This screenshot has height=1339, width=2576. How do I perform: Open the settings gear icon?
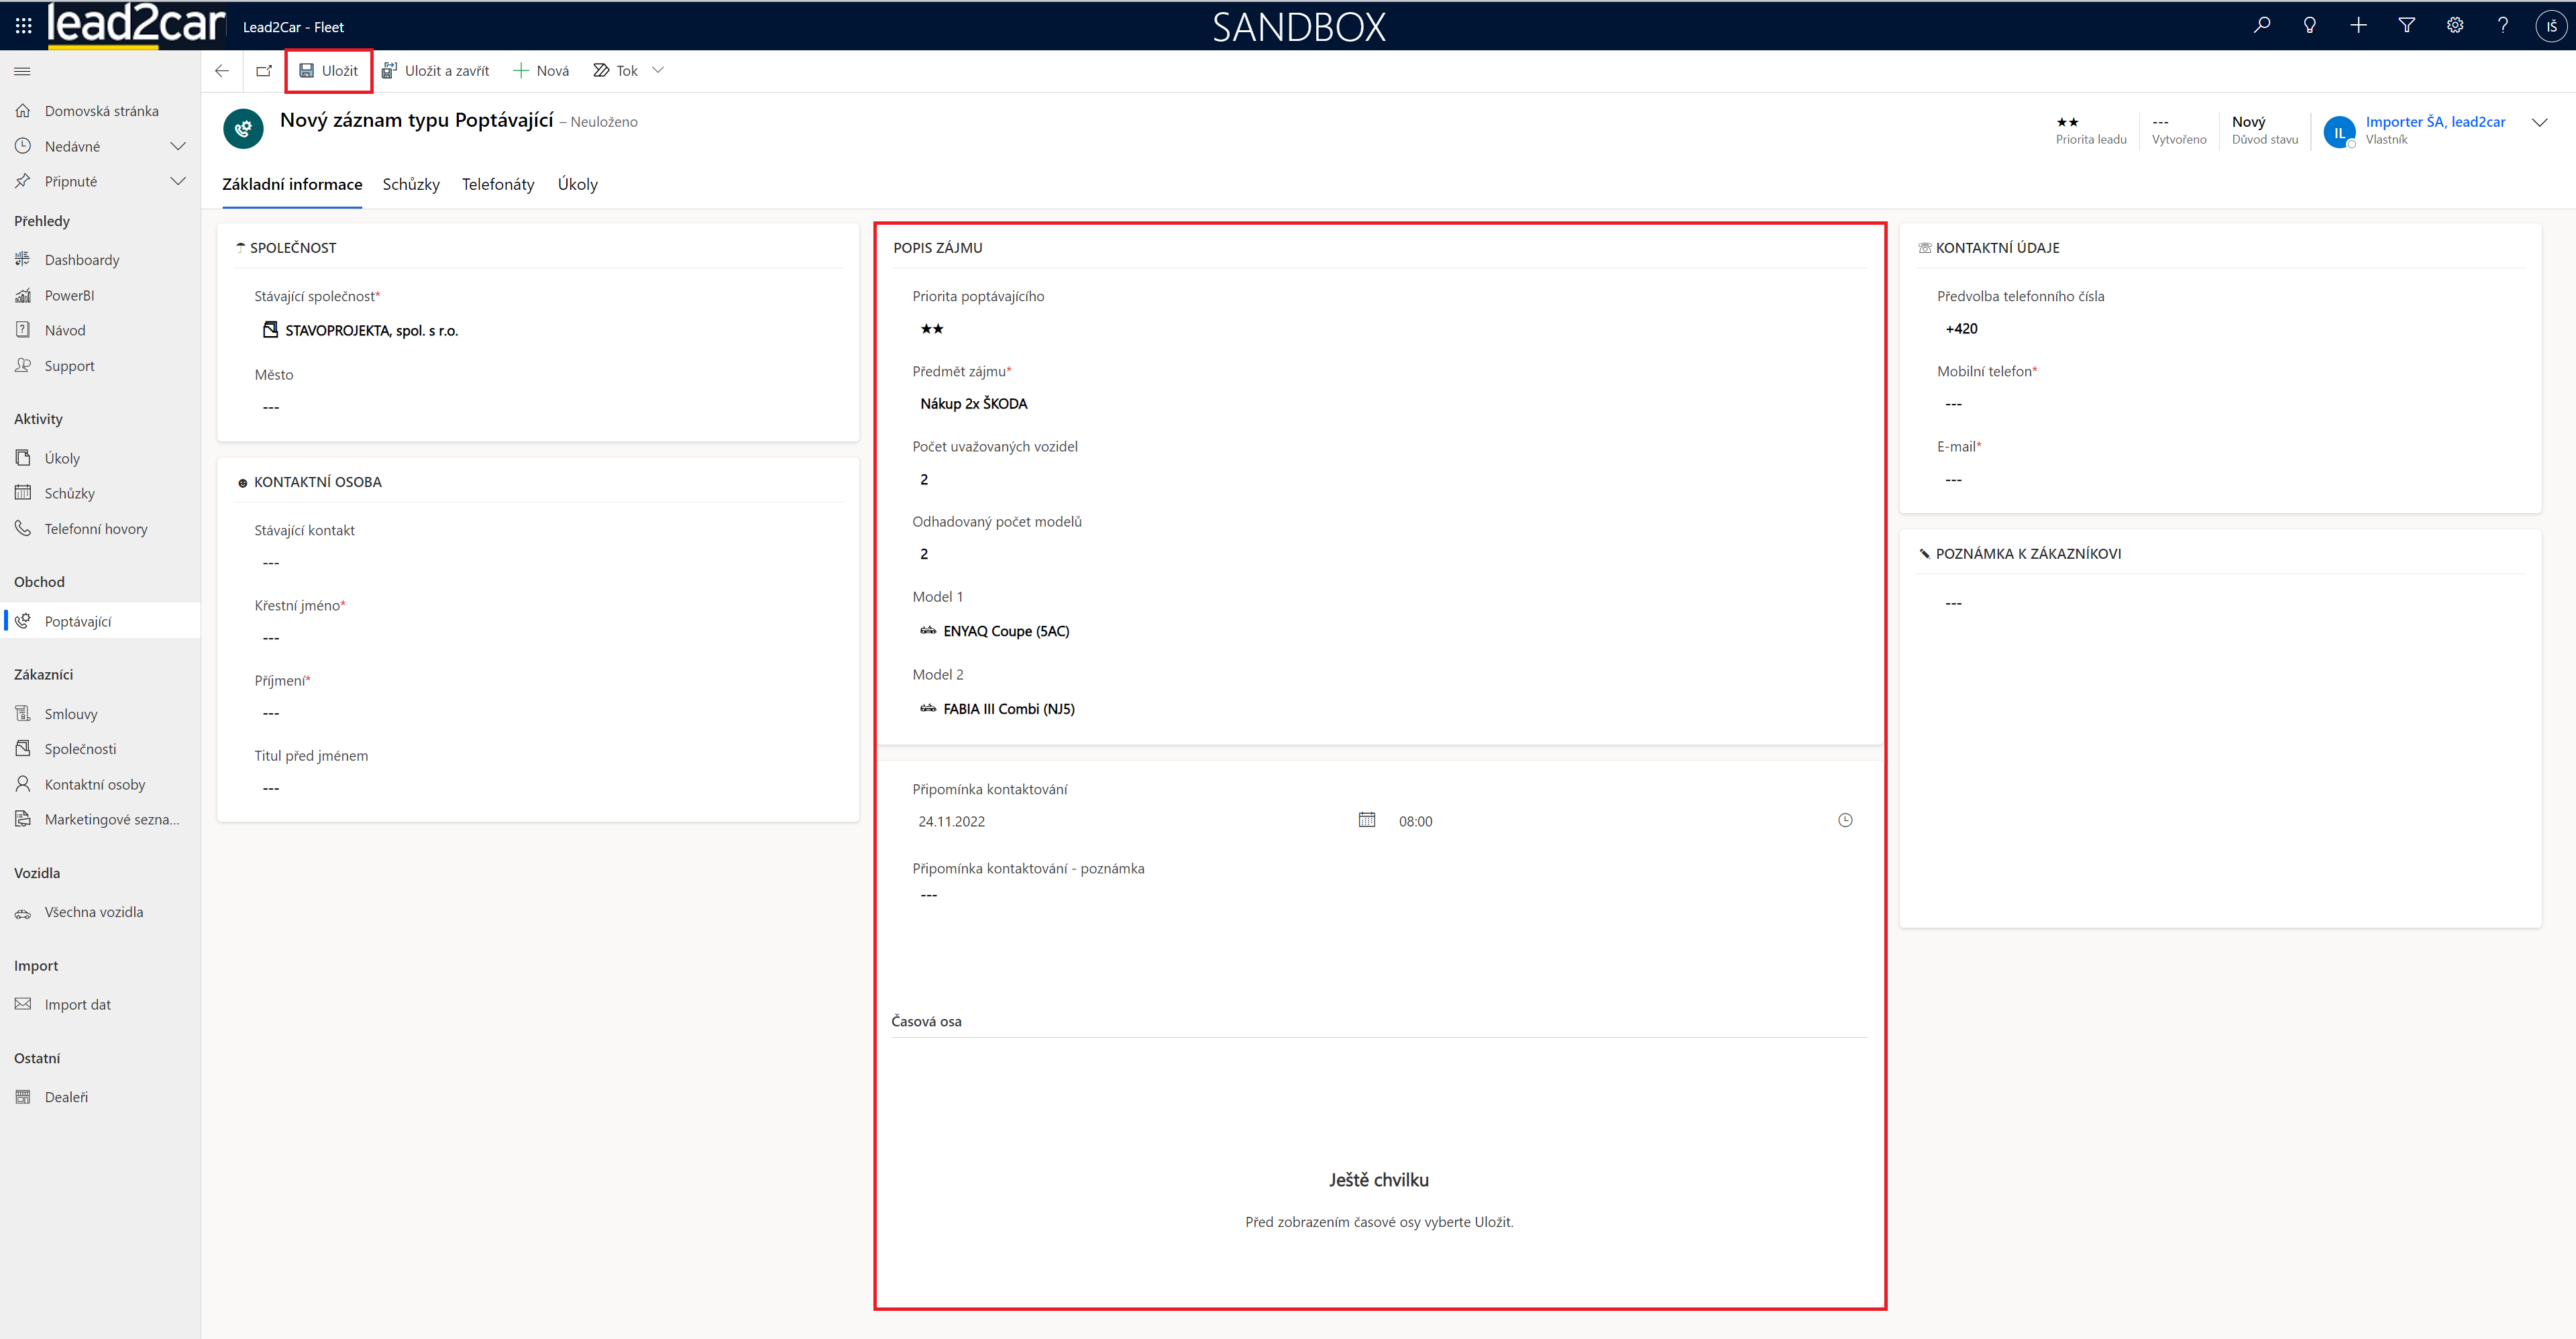(x=2454, y=26)
